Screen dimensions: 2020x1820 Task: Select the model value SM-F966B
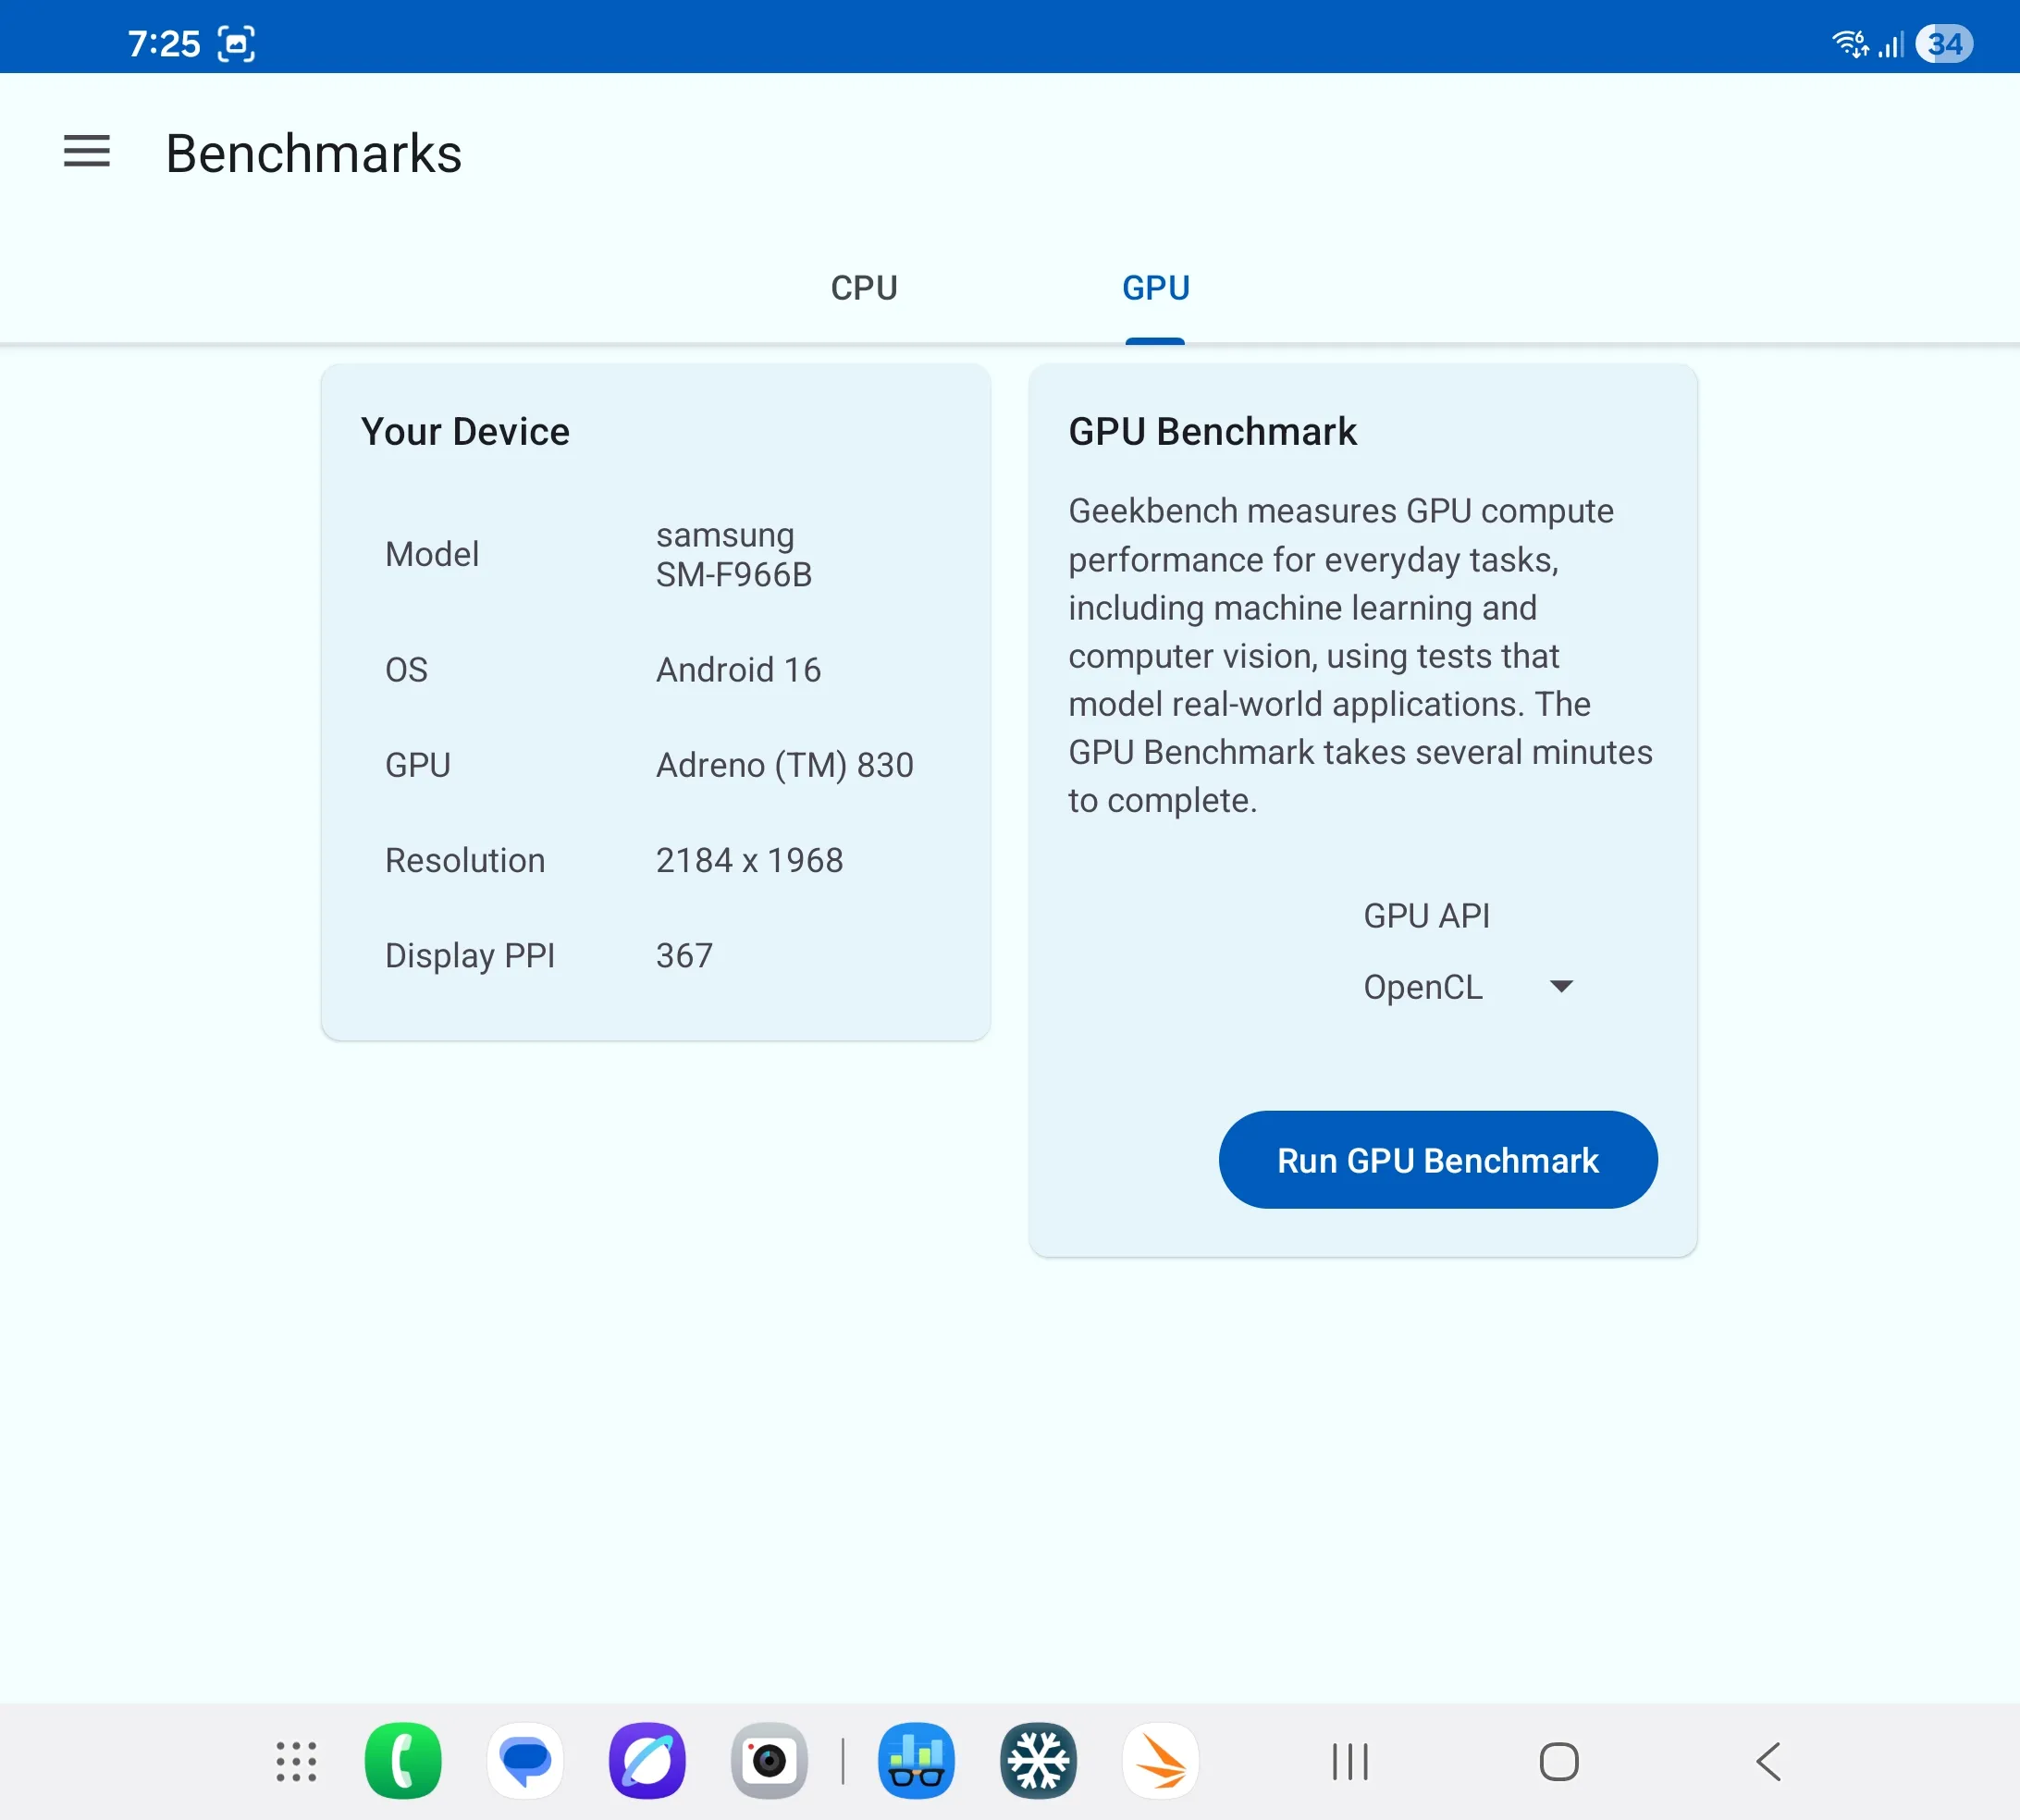coord(734,575)
